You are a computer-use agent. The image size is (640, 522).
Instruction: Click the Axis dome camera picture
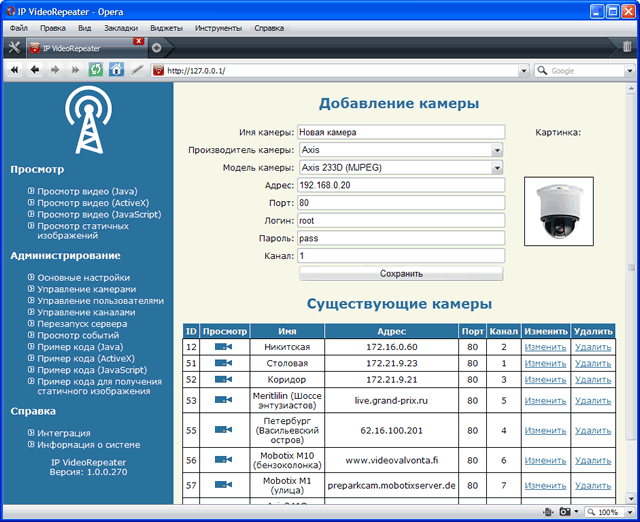(559, 211)
